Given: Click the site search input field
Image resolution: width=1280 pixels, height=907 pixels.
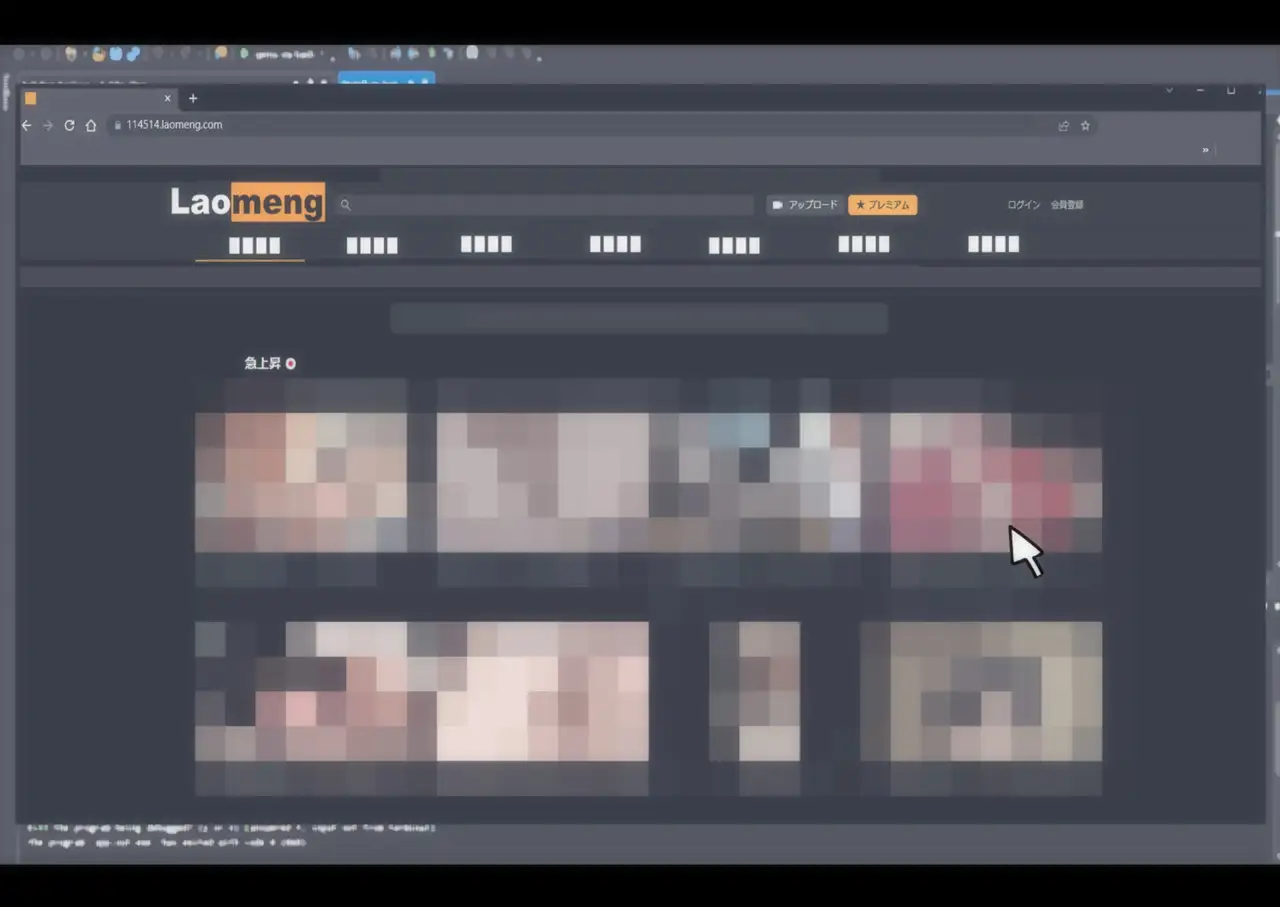Looking at the screenshot, I should click(550, 205).
